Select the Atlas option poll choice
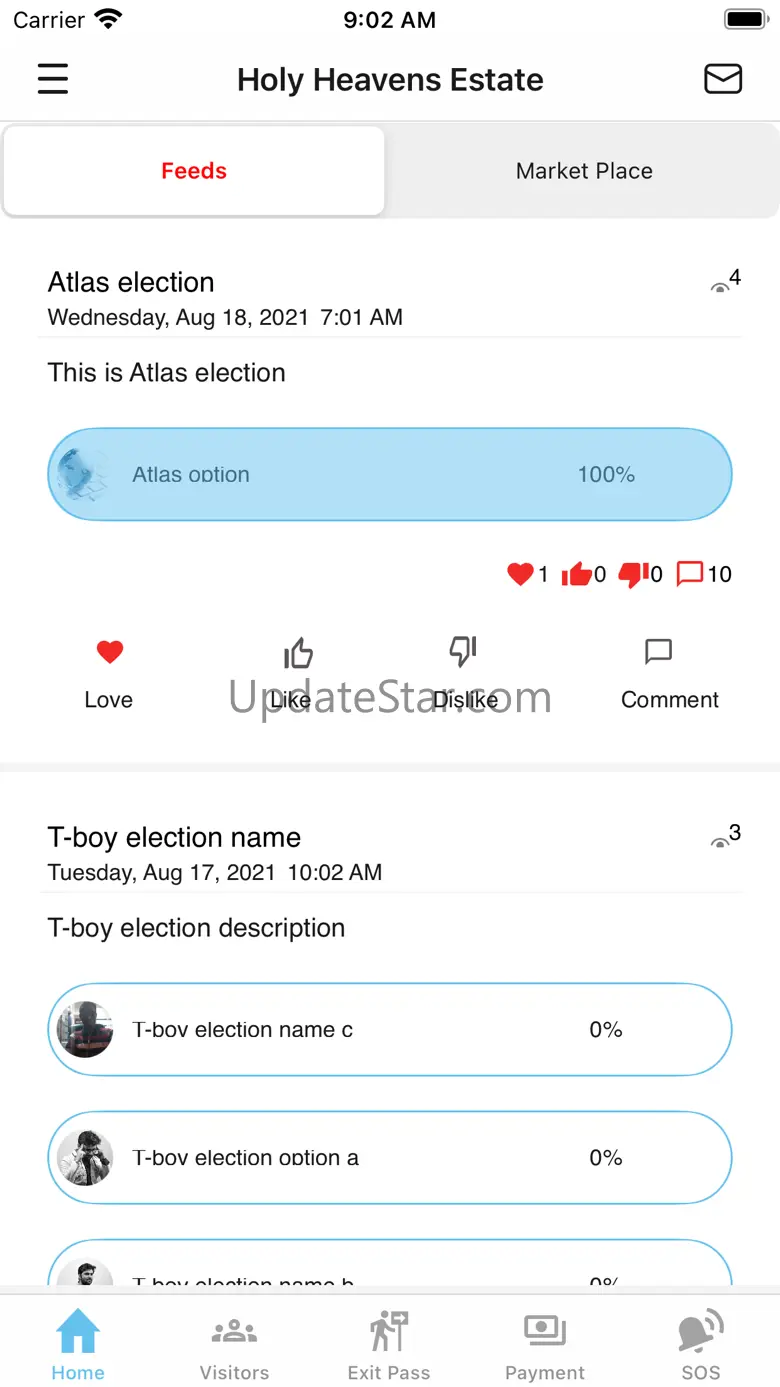The image size is (780, 1387). point(390,475)
